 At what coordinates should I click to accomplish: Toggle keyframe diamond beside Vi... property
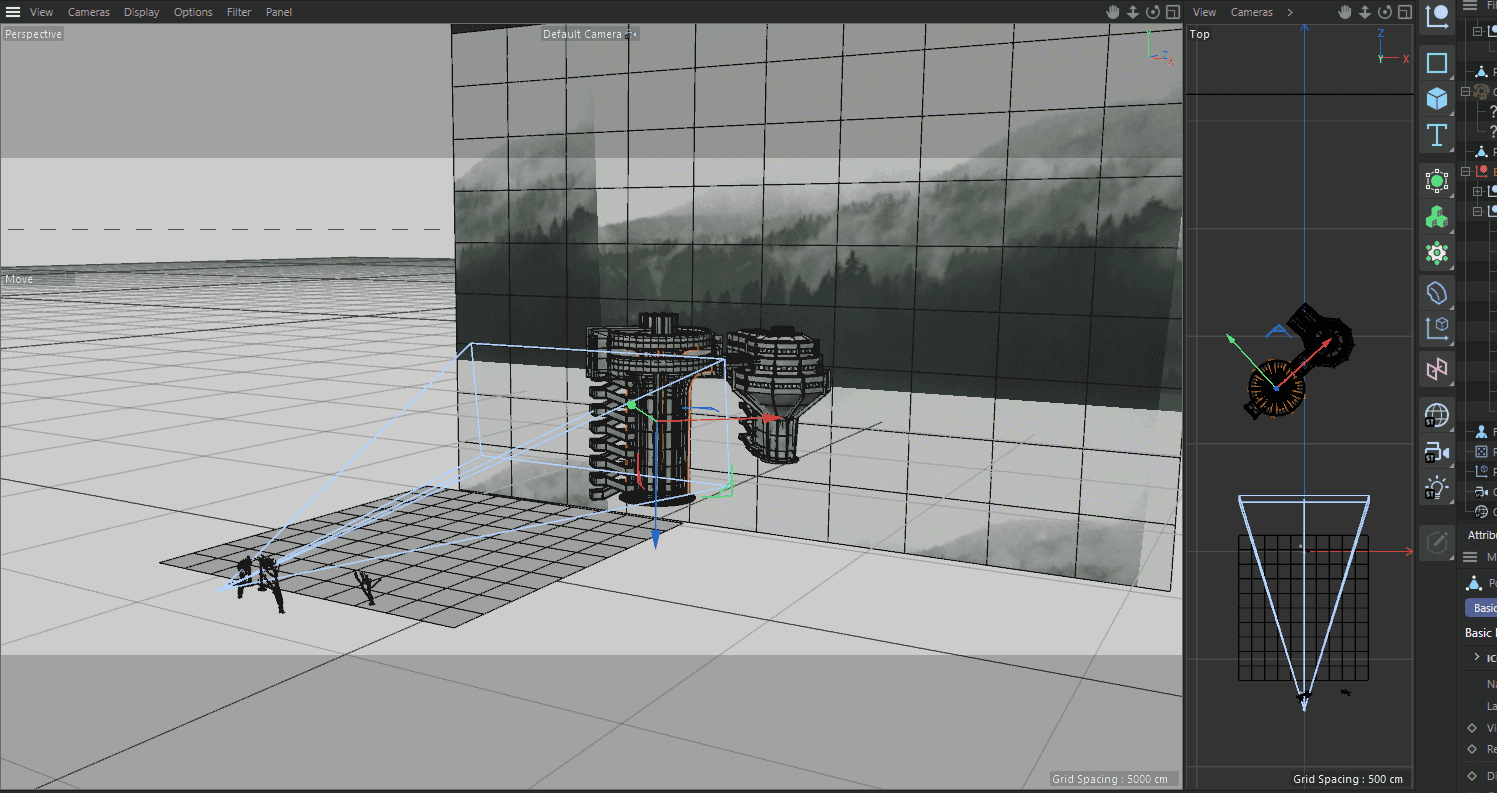1471,728
